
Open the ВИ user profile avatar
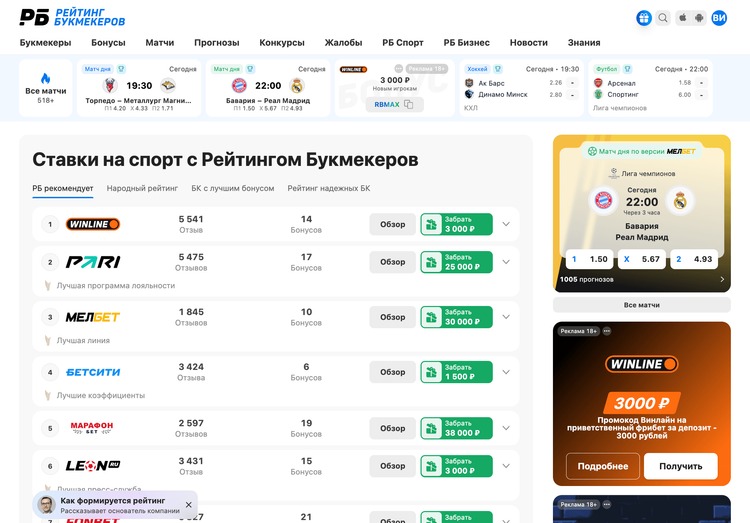pos(719,18)
